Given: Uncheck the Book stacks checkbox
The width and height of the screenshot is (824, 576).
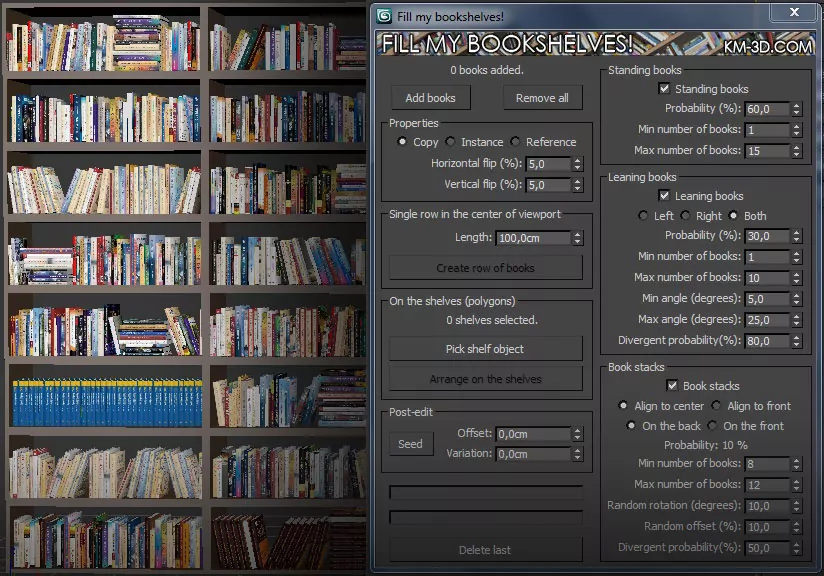Looking at the screenshot, I should (673, 386).
